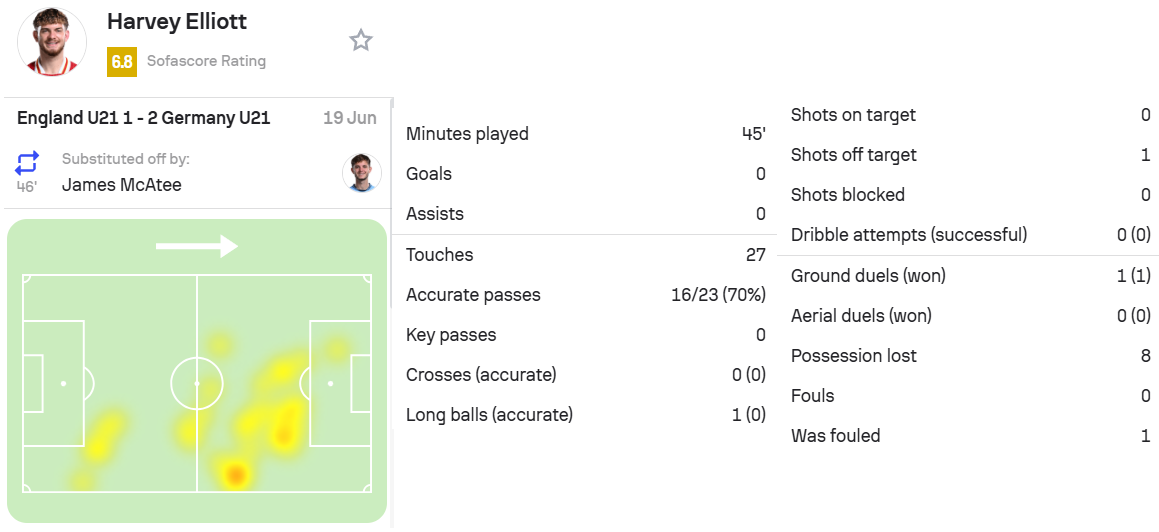Screen dimensions: 1159x532
Task: Select the England U21 1 - 2 Germany U21 match
Action: (143, 118)
